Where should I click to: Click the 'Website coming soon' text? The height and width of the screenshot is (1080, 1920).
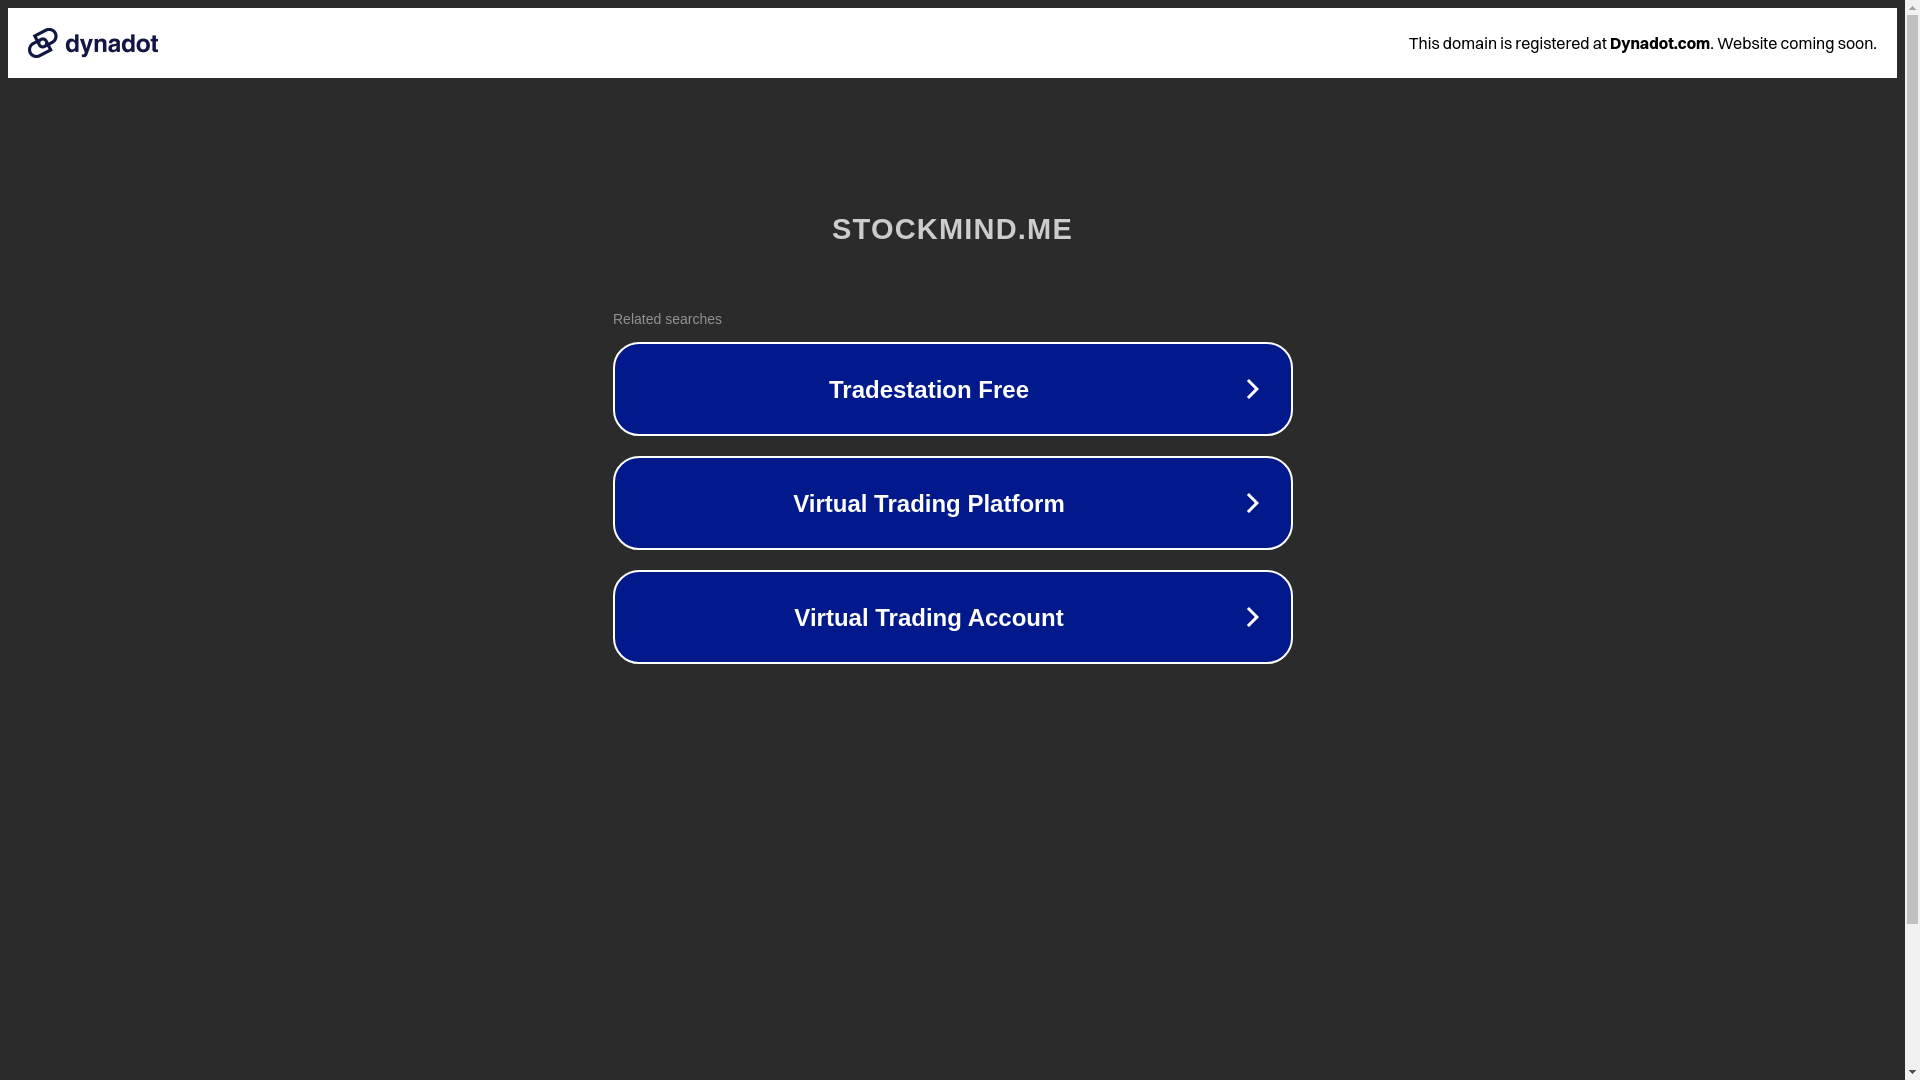click(1796, 43)
